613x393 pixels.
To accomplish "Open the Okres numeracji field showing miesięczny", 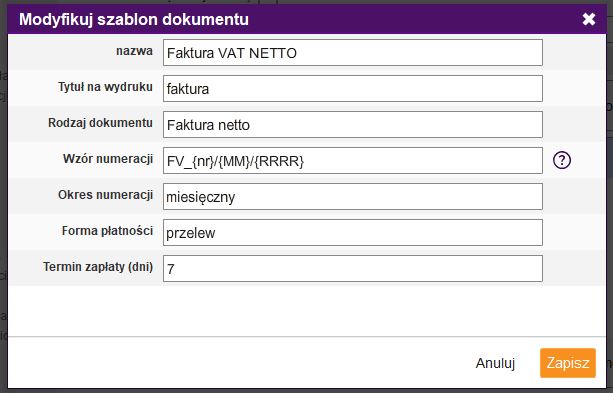I will tap(353, 197).
